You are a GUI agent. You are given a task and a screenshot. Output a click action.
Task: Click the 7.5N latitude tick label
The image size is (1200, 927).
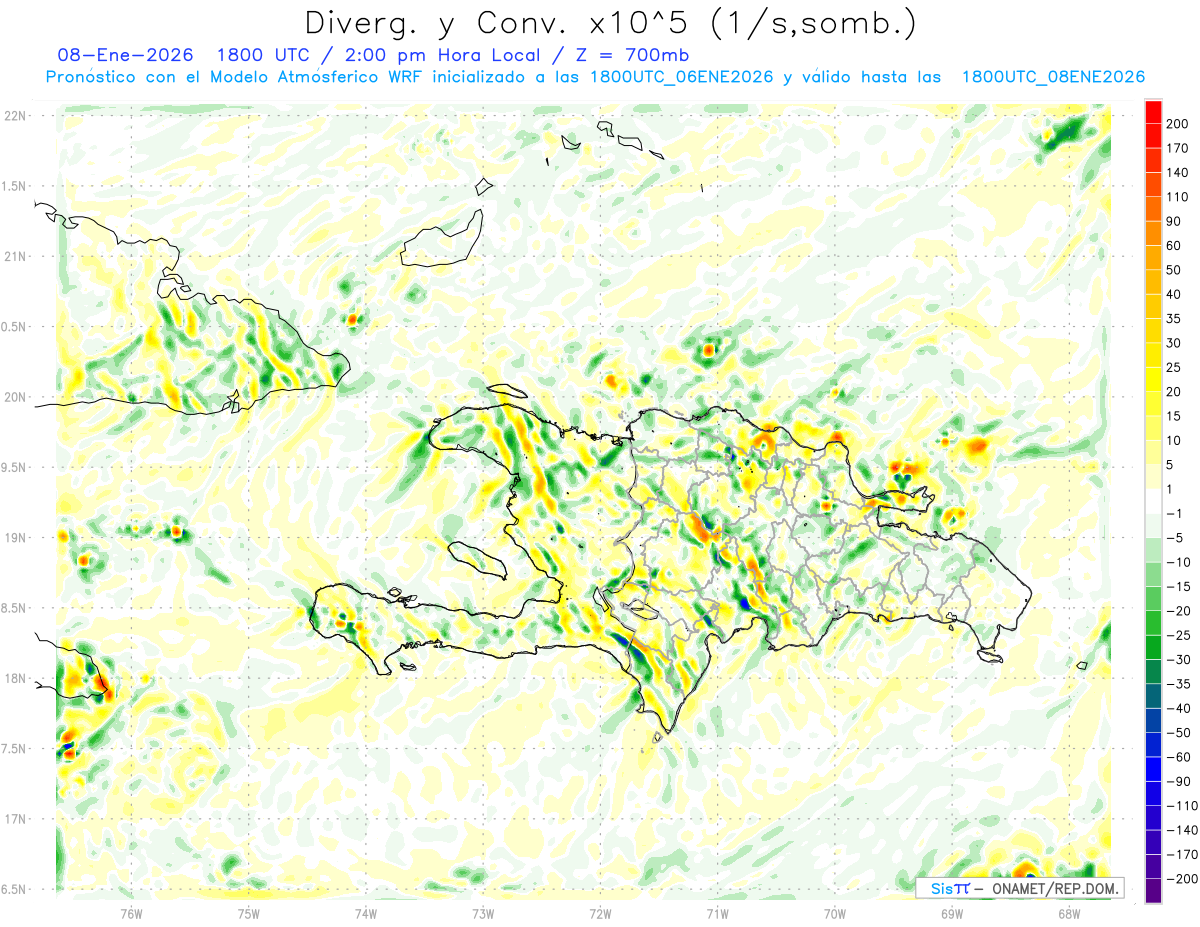[15, 749]
